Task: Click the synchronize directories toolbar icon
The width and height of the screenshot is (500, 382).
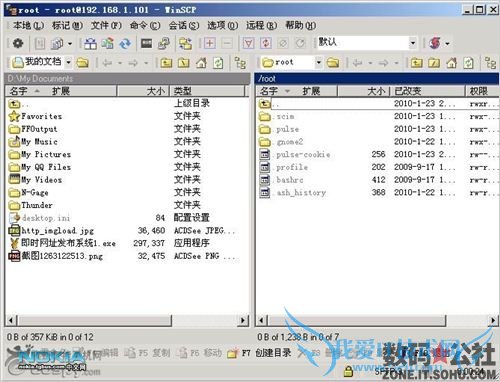Action: [125, 43]
